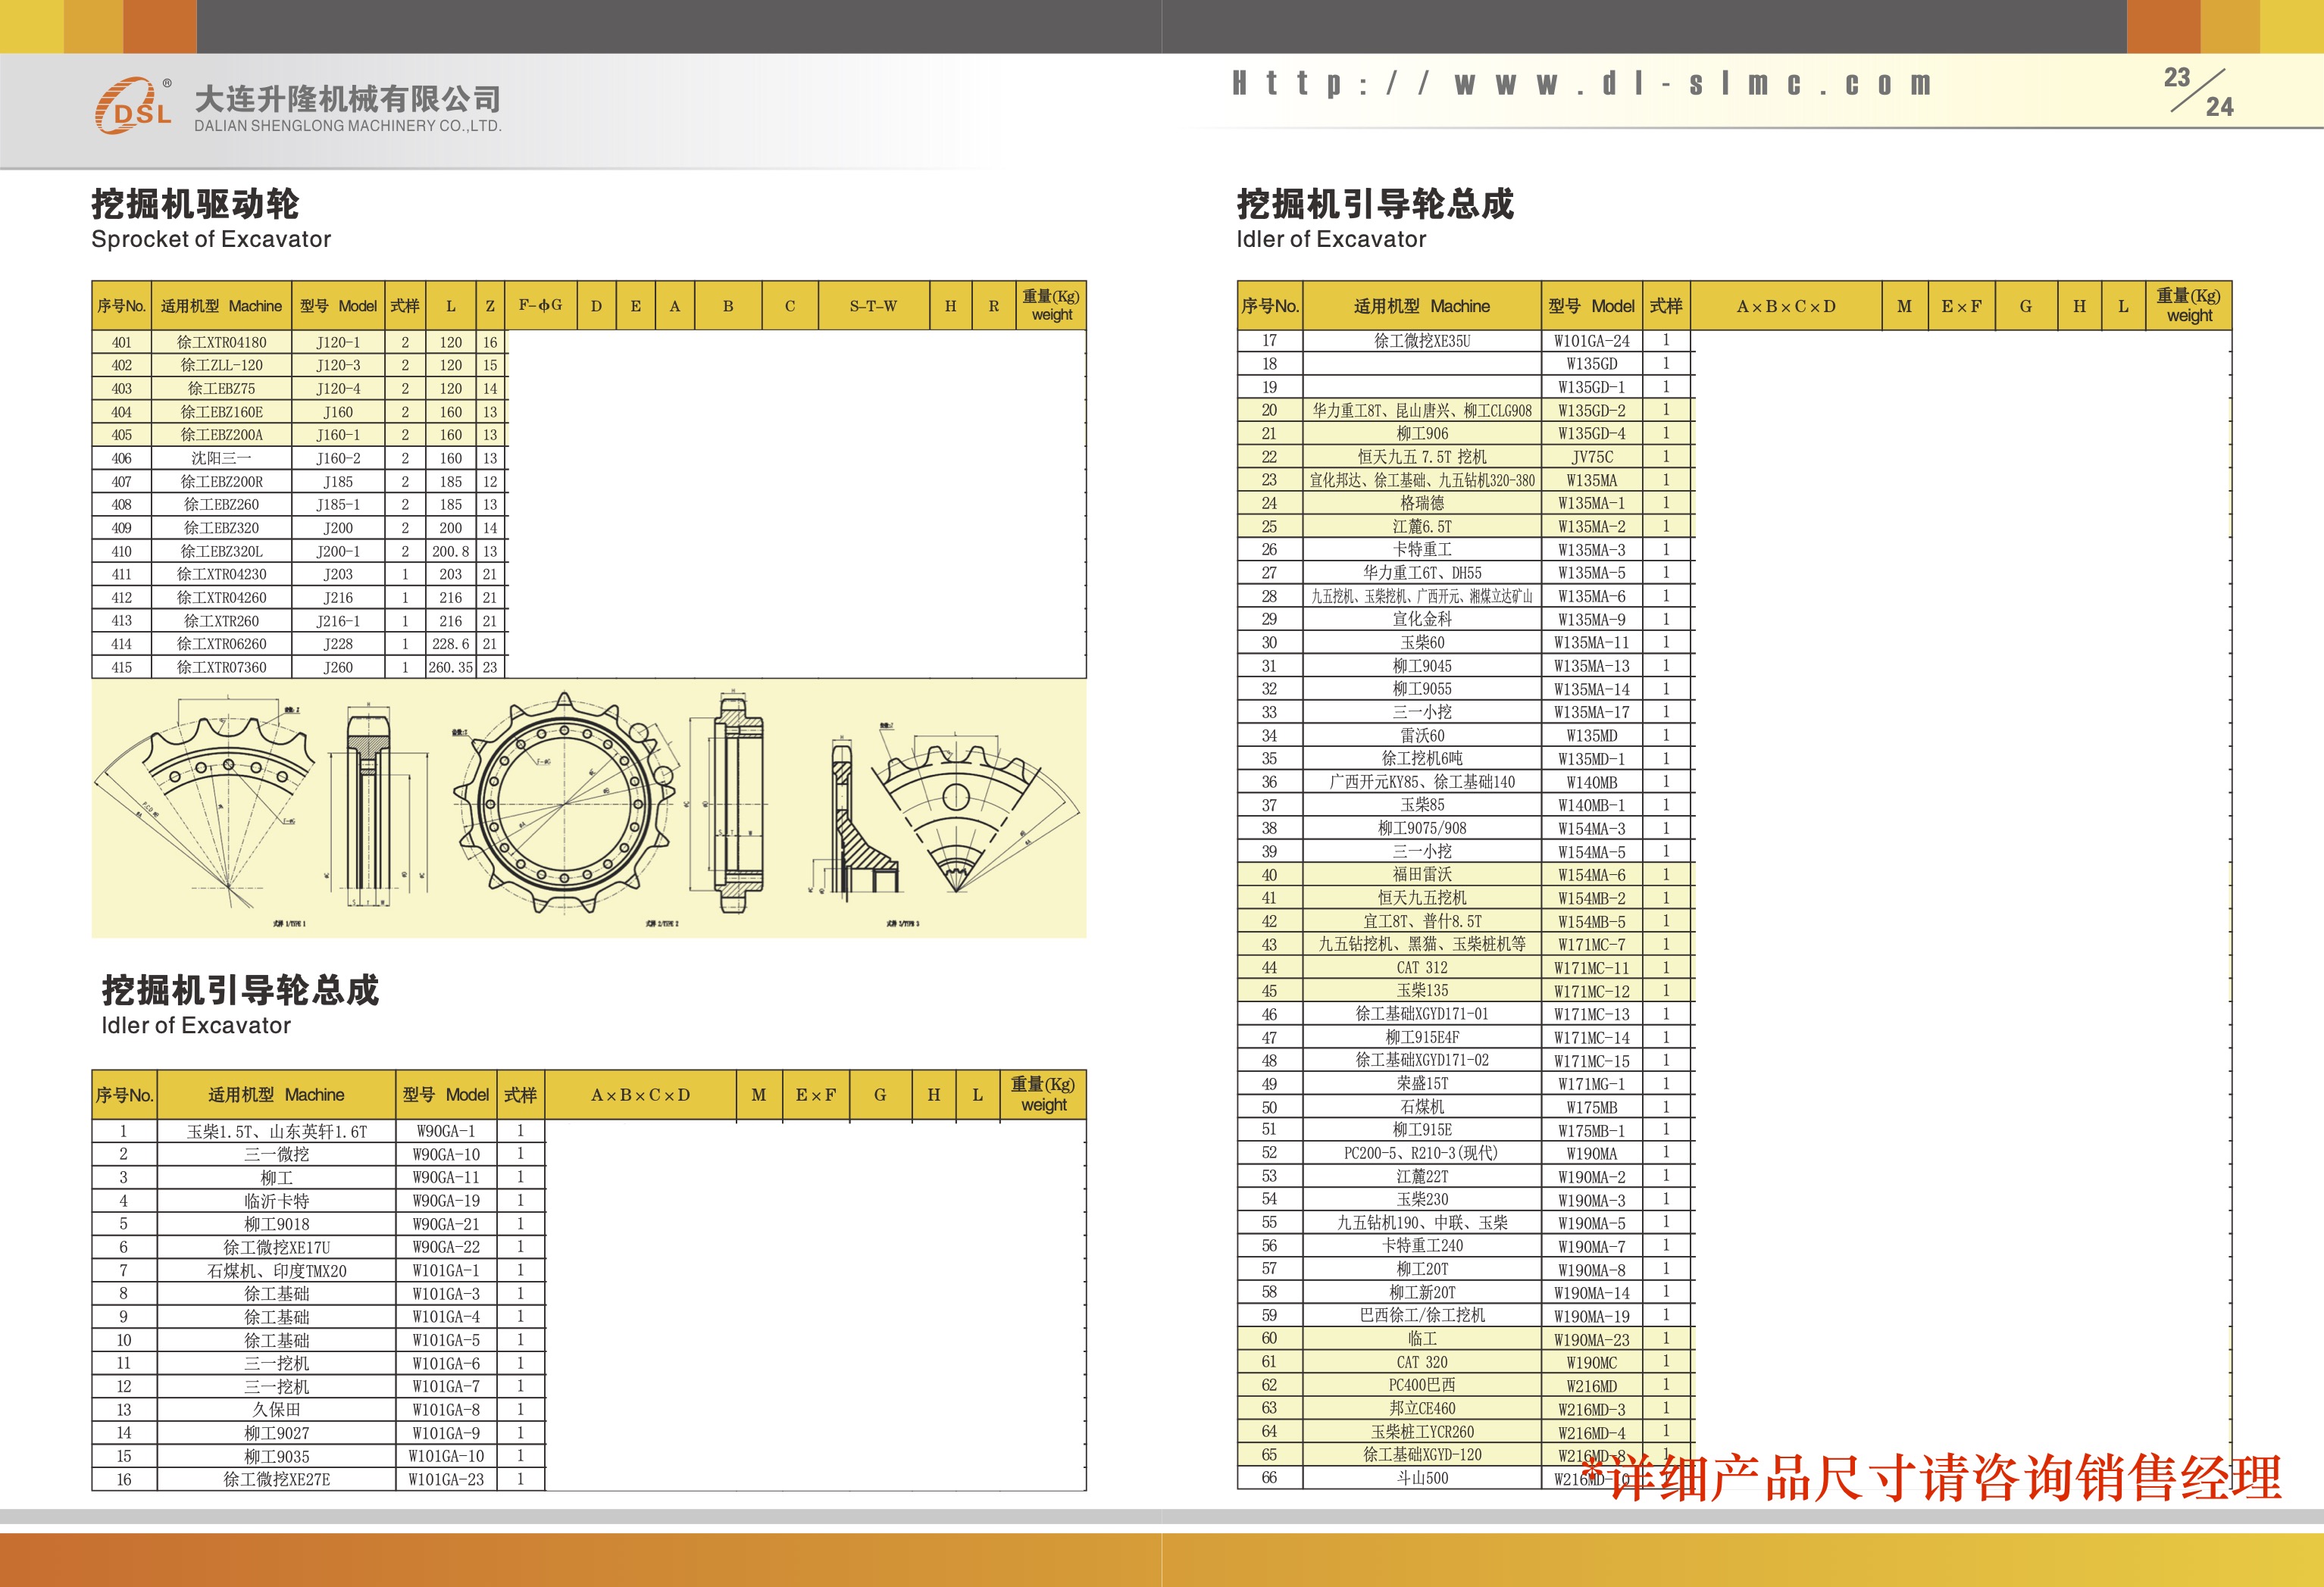The width and height of the screenshot is (2324, 1587).
Task: Select the machine cell 华力重工6T、DH55
Action: coord(1422,573)
